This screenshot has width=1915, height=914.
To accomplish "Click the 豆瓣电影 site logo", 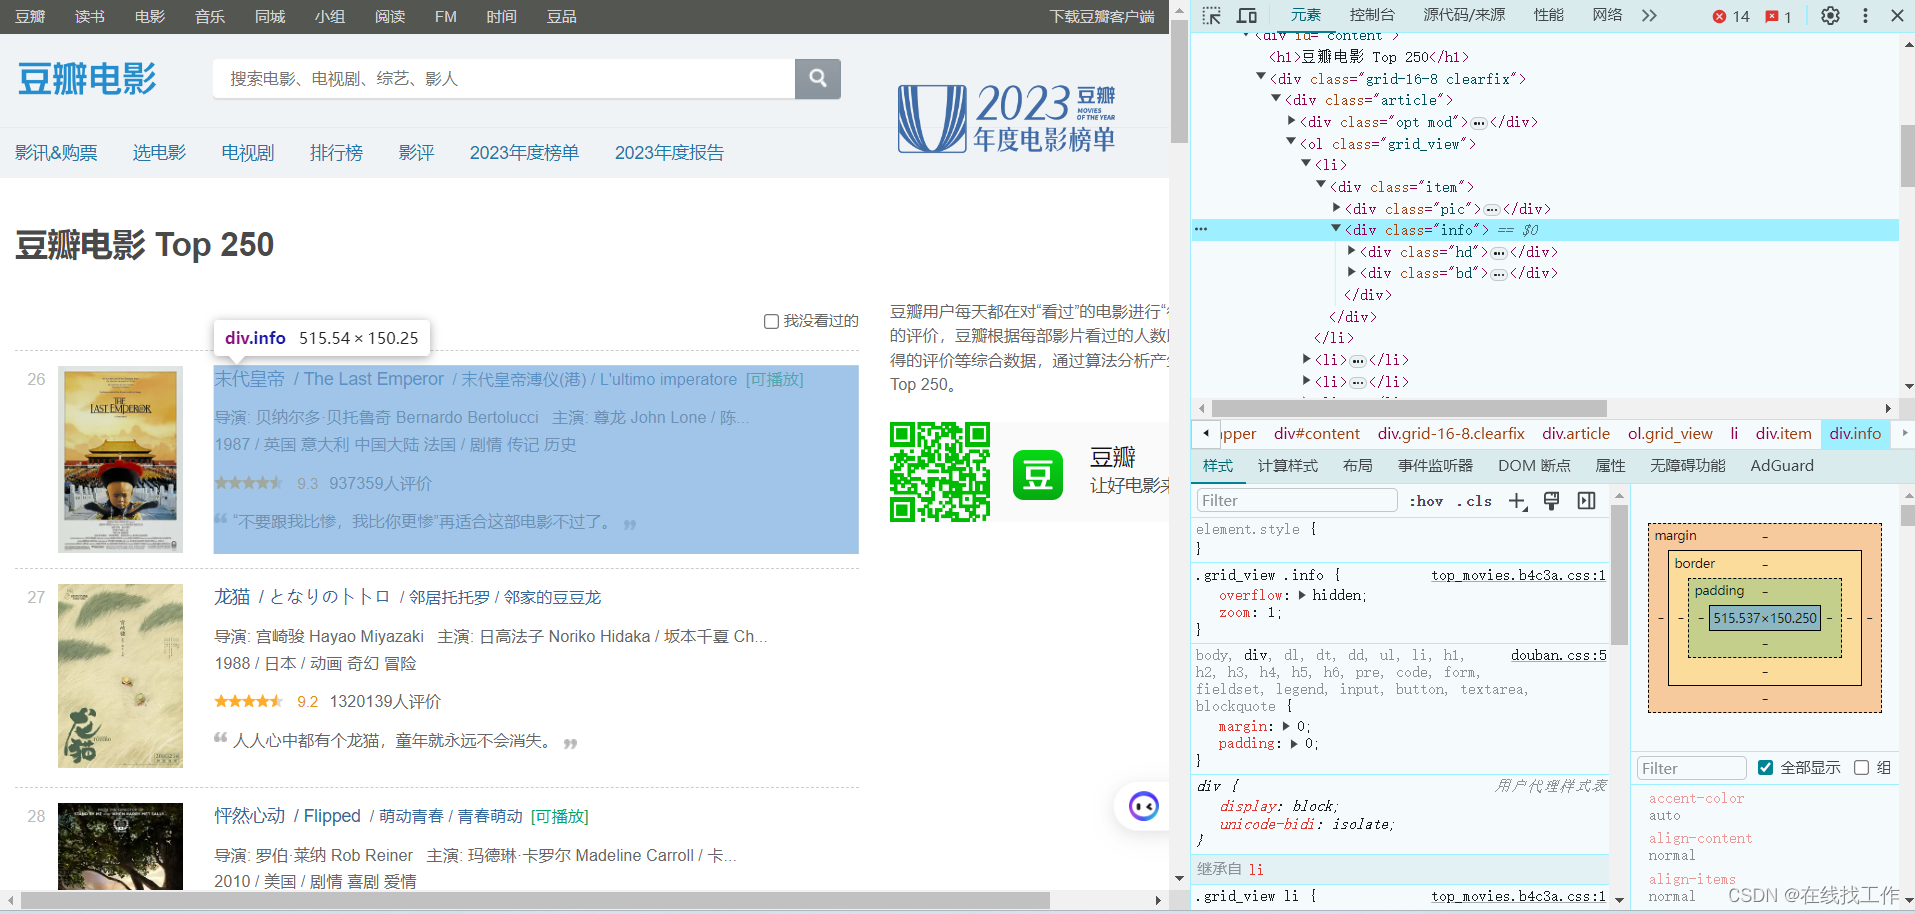I will tap(87, 79).
